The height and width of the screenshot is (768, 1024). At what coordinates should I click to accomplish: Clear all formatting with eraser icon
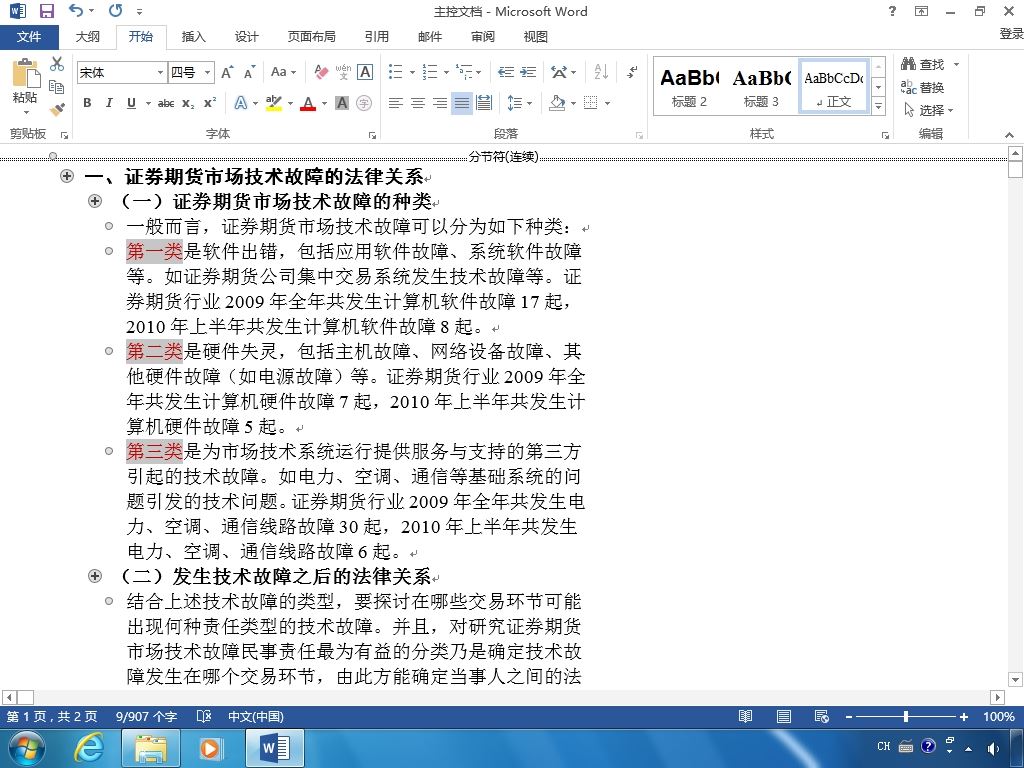tap(321, 72)
